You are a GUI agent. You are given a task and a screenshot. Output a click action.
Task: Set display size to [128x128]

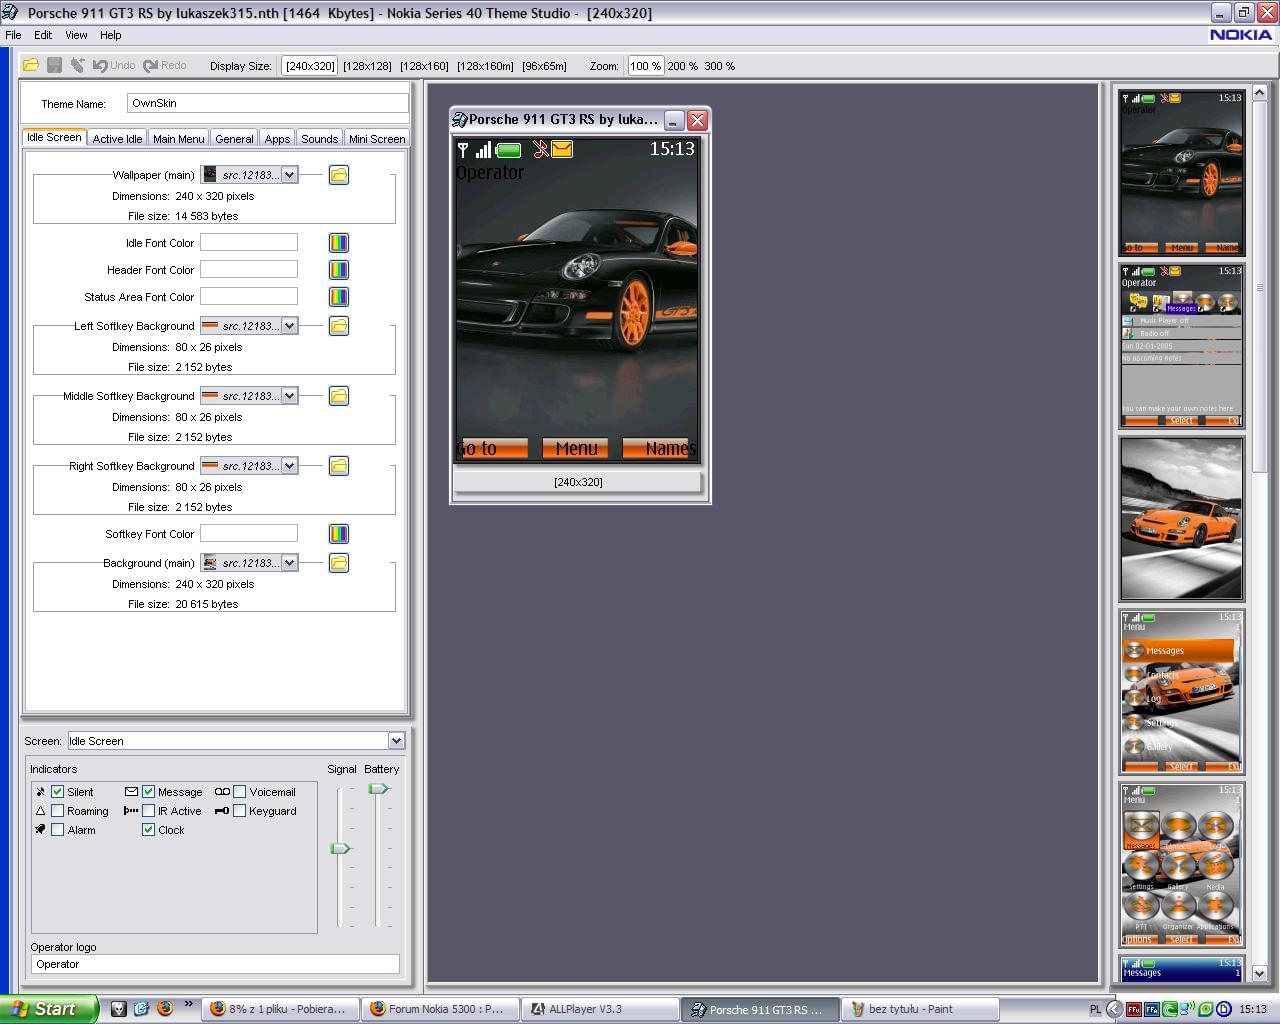[367, 66]
